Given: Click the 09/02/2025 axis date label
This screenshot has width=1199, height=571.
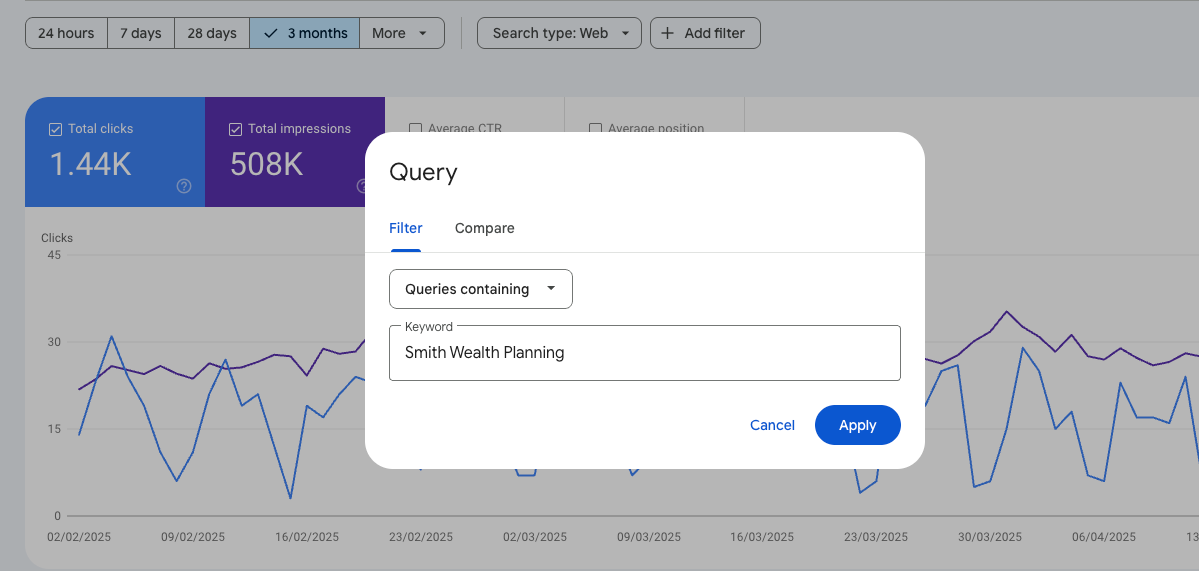Looking at the screenshot, I should coord(193,537).
